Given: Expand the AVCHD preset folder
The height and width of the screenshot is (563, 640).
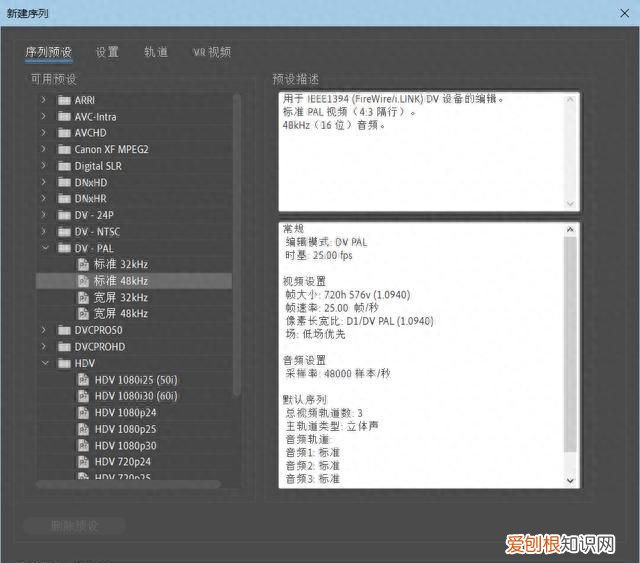Looking at the screenshot, I should pyautogui.click(x=44, y=133).
